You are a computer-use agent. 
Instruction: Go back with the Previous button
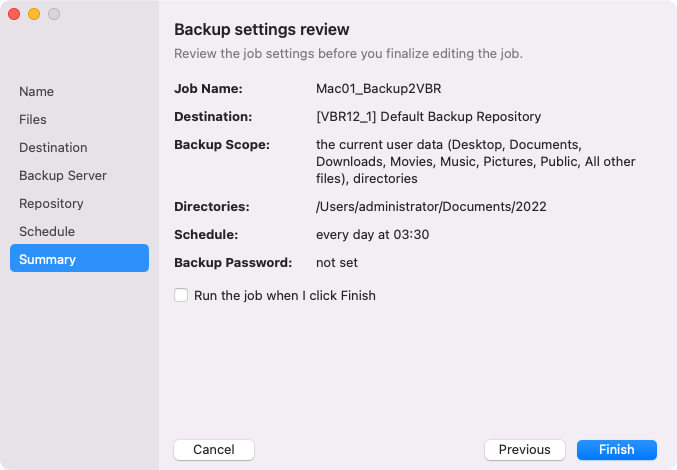click(x=525, y=449)
